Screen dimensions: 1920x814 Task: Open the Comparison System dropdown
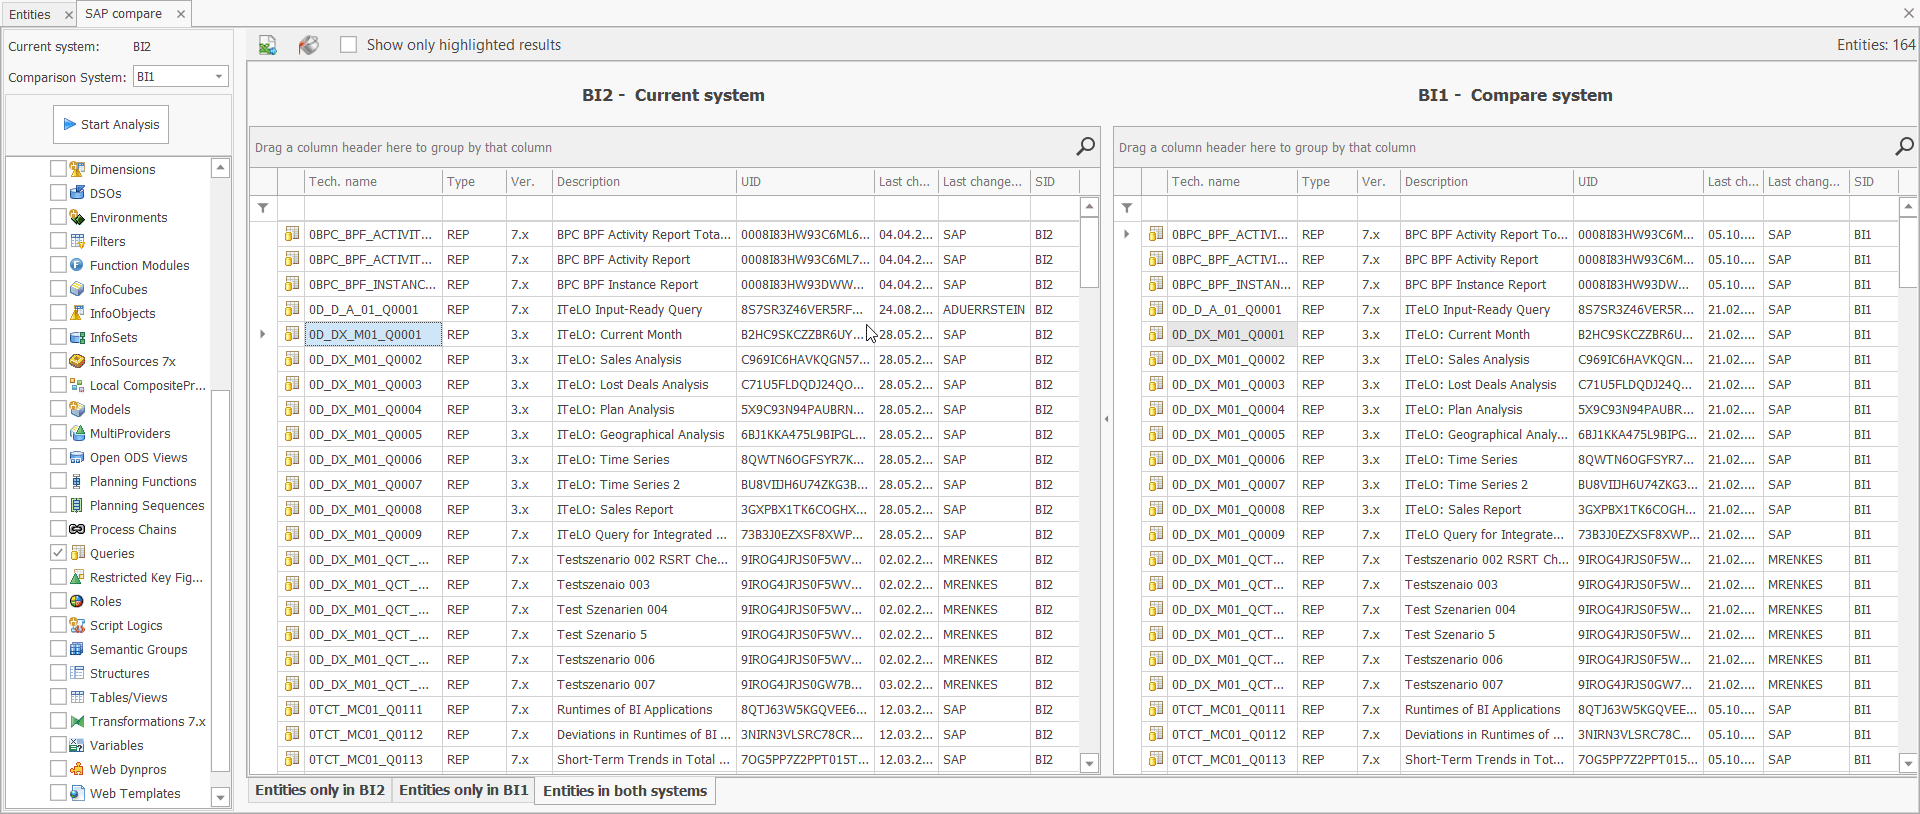(219, 77)
